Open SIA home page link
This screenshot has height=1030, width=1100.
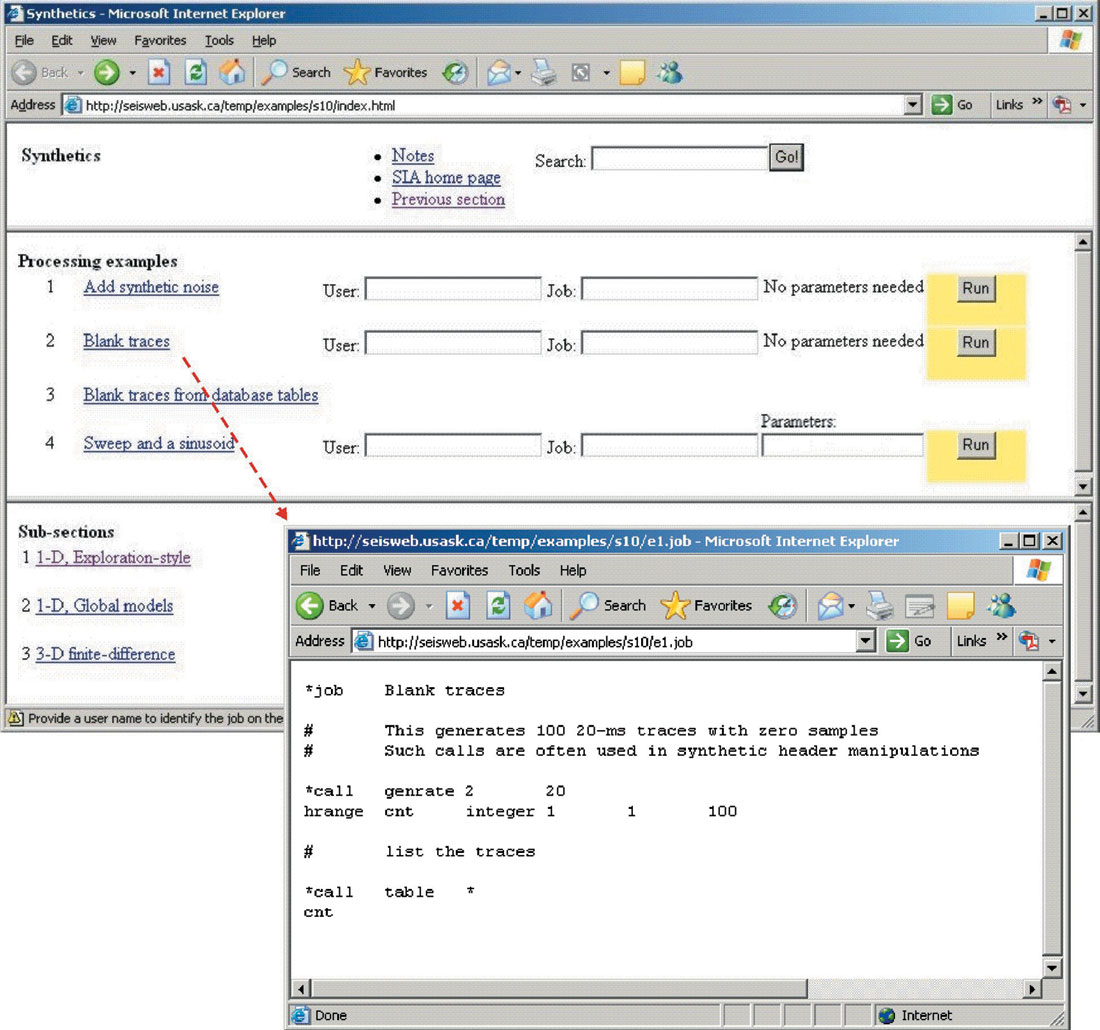click(x=446, y=178)
